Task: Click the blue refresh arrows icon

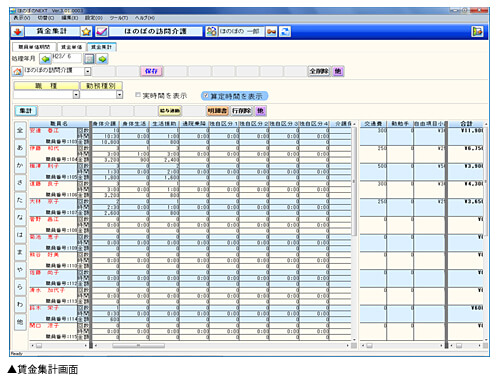Action: point(285,32)
